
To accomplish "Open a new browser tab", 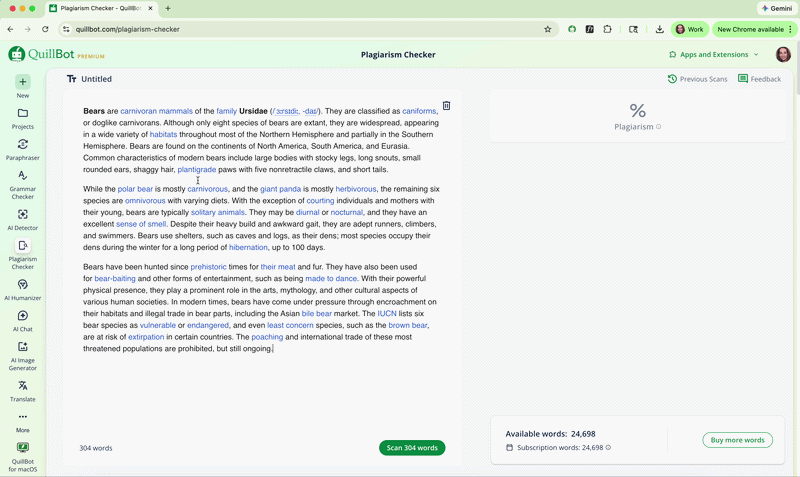I will tap(168, 8).
